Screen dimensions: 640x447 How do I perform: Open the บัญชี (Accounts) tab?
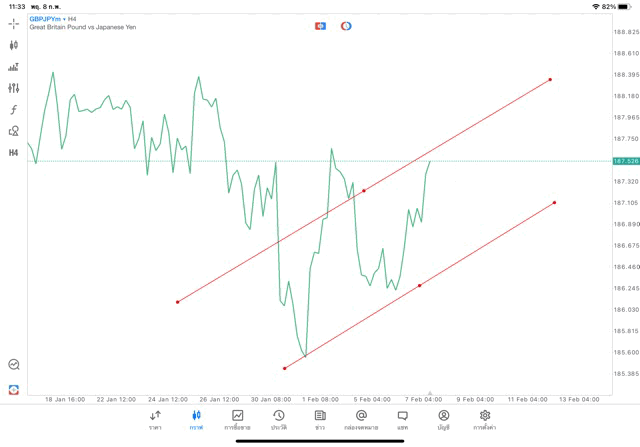click(443, 420)
